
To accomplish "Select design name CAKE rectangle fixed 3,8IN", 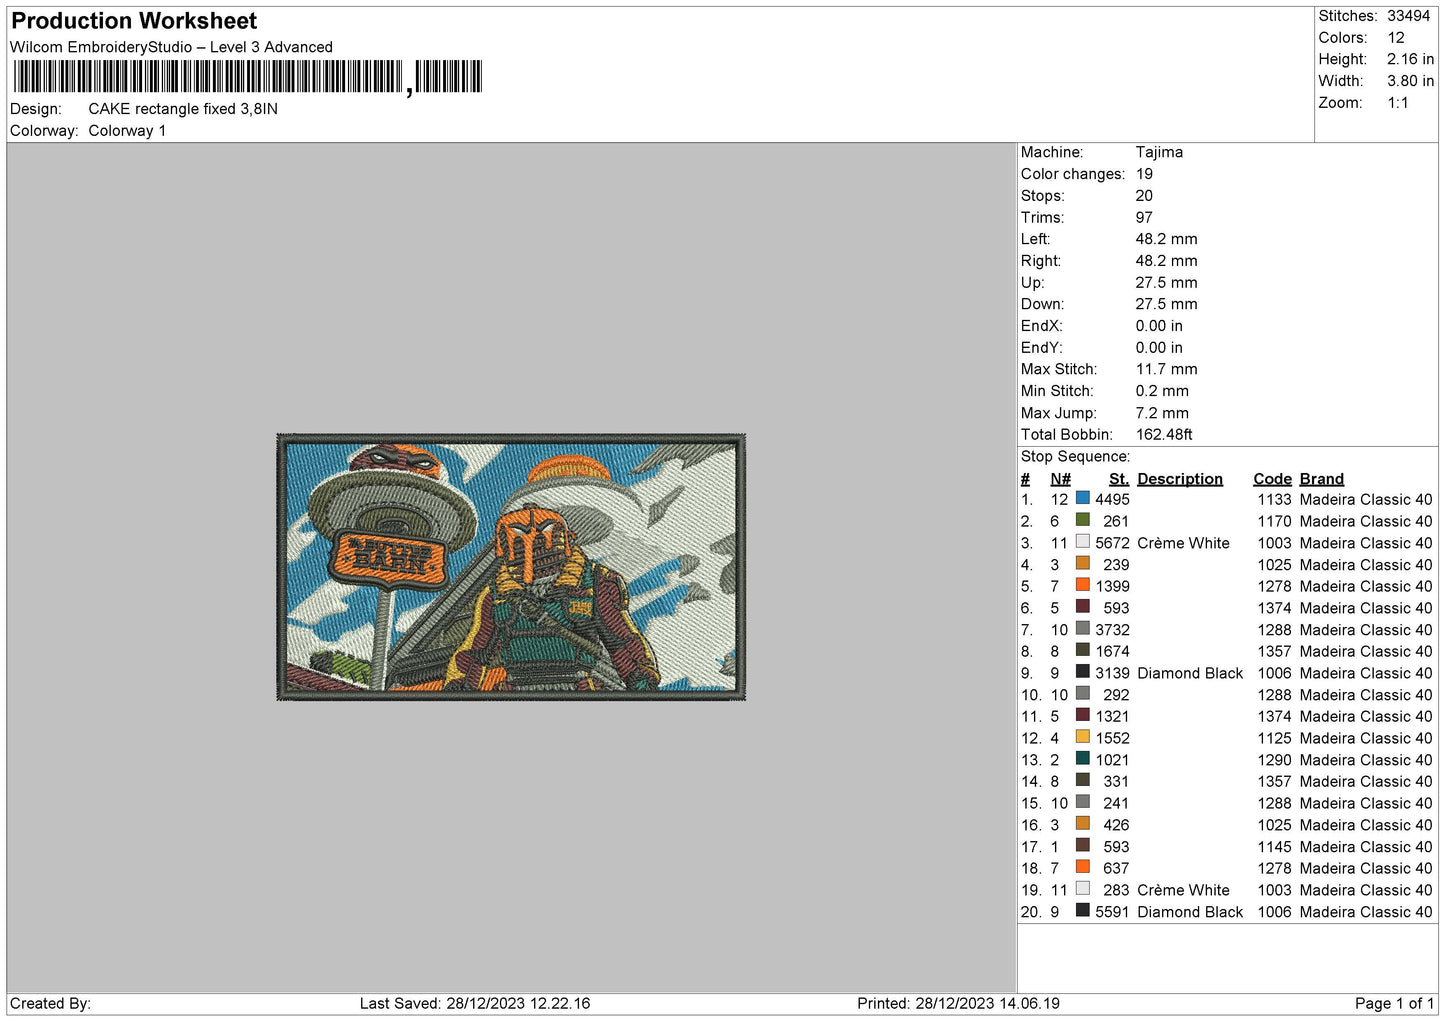I will 183,109.
